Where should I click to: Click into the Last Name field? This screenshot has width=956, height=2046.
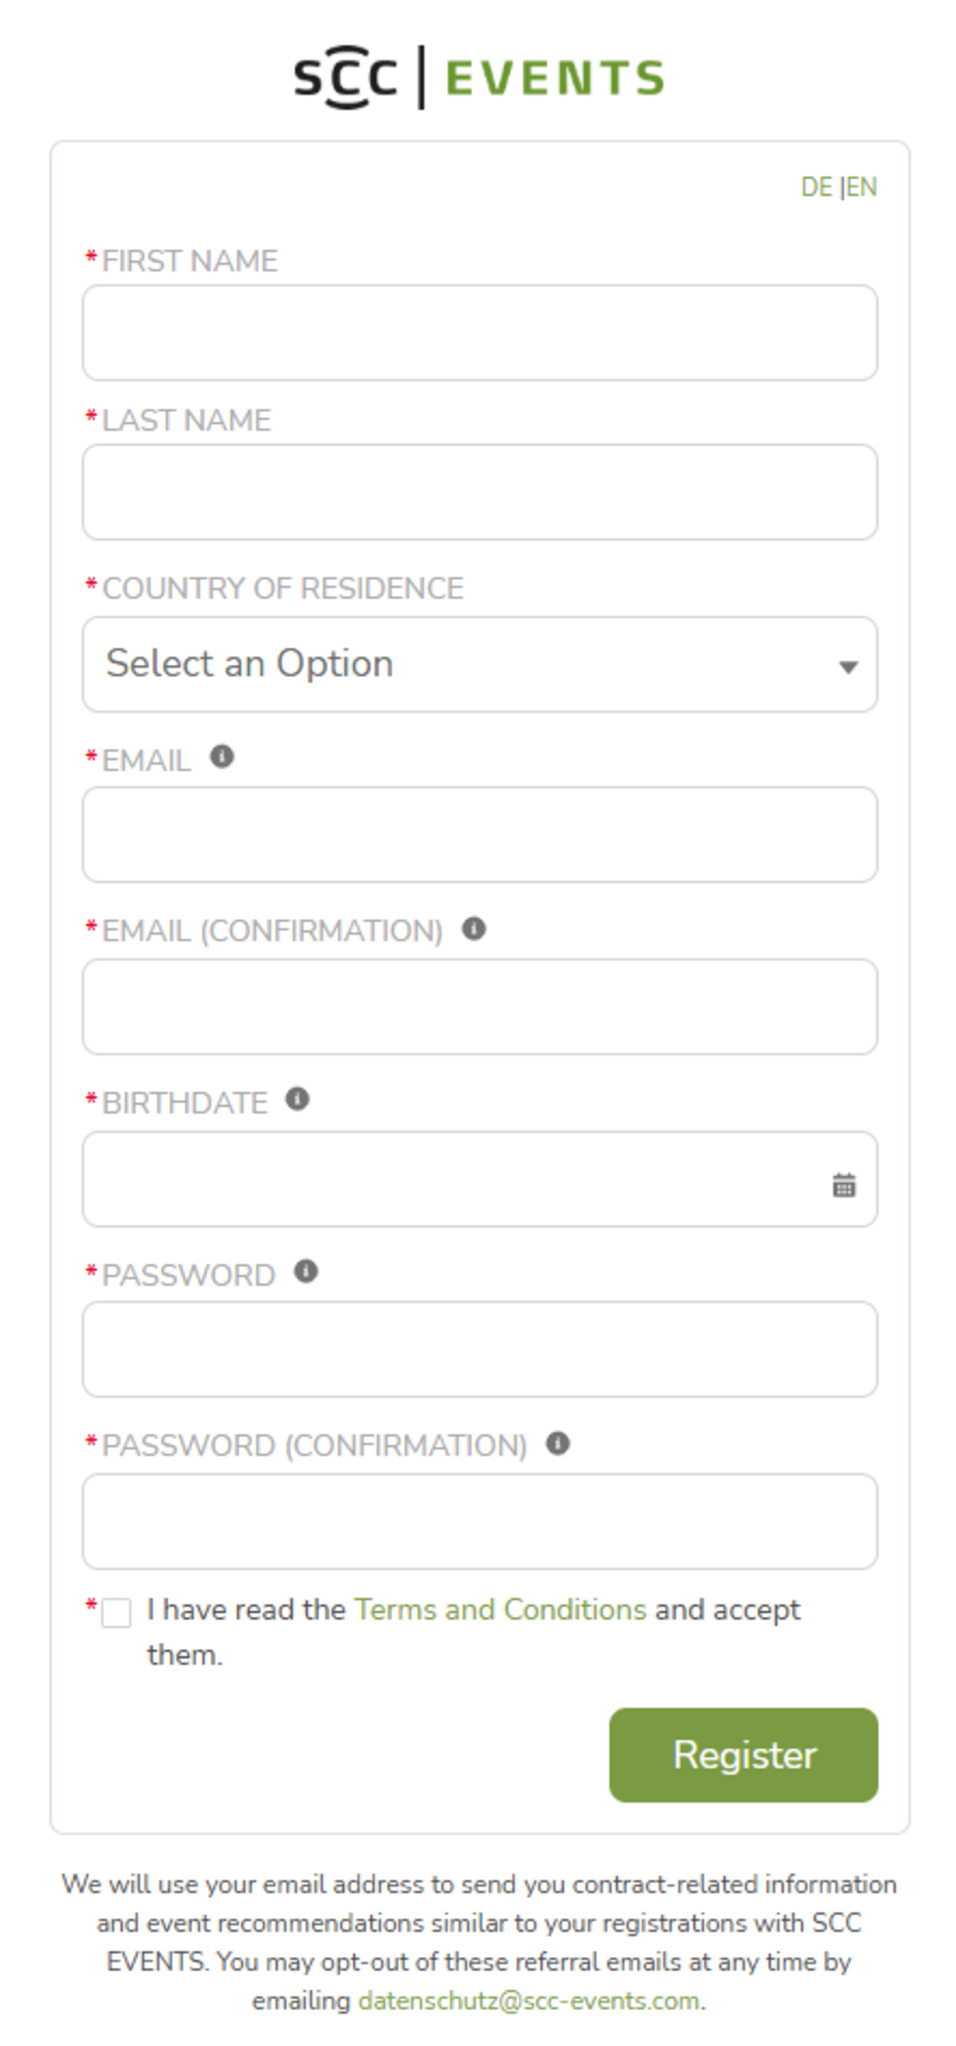coord(479,493)
